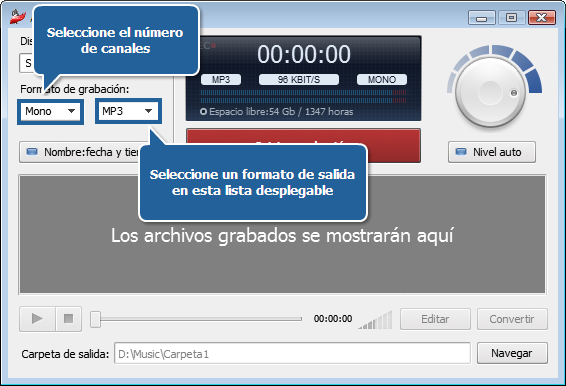566x386 pixels.
Task: Adjust the round recording level knob
Action: [x=490, y=92]
